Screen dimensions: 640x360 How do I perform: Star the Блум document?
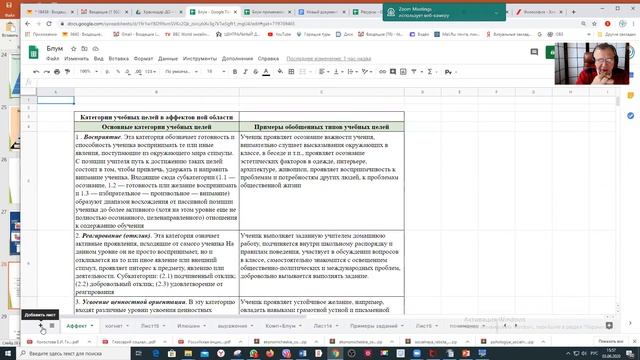click(x=73, y=49)
